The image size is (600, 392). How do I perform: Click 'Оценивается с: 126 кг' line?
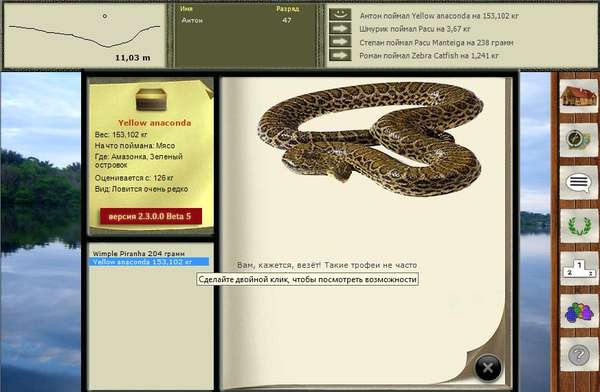(134, 178)
